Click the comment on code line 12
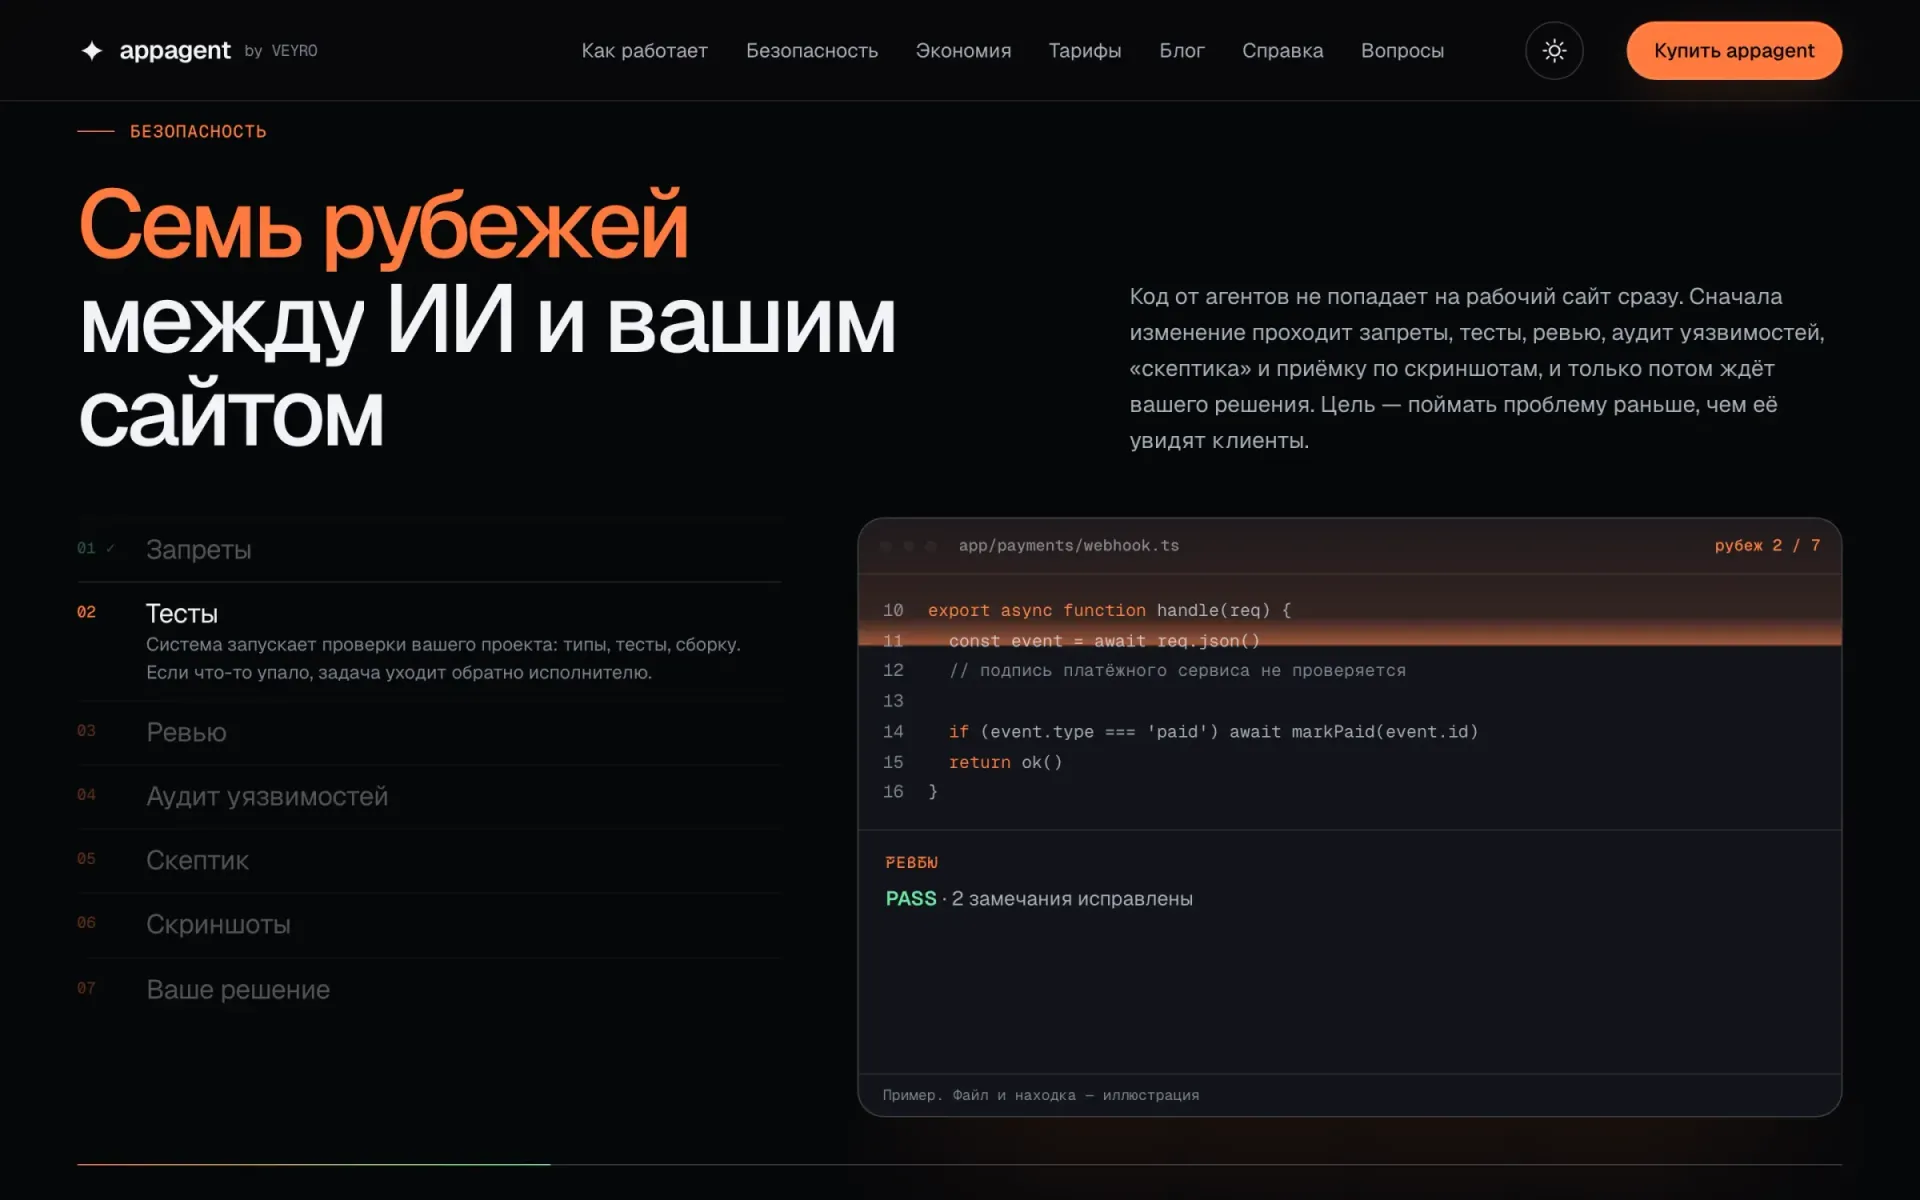The width and height of the screenshot is (1920, 1200). click(1177, 671)
